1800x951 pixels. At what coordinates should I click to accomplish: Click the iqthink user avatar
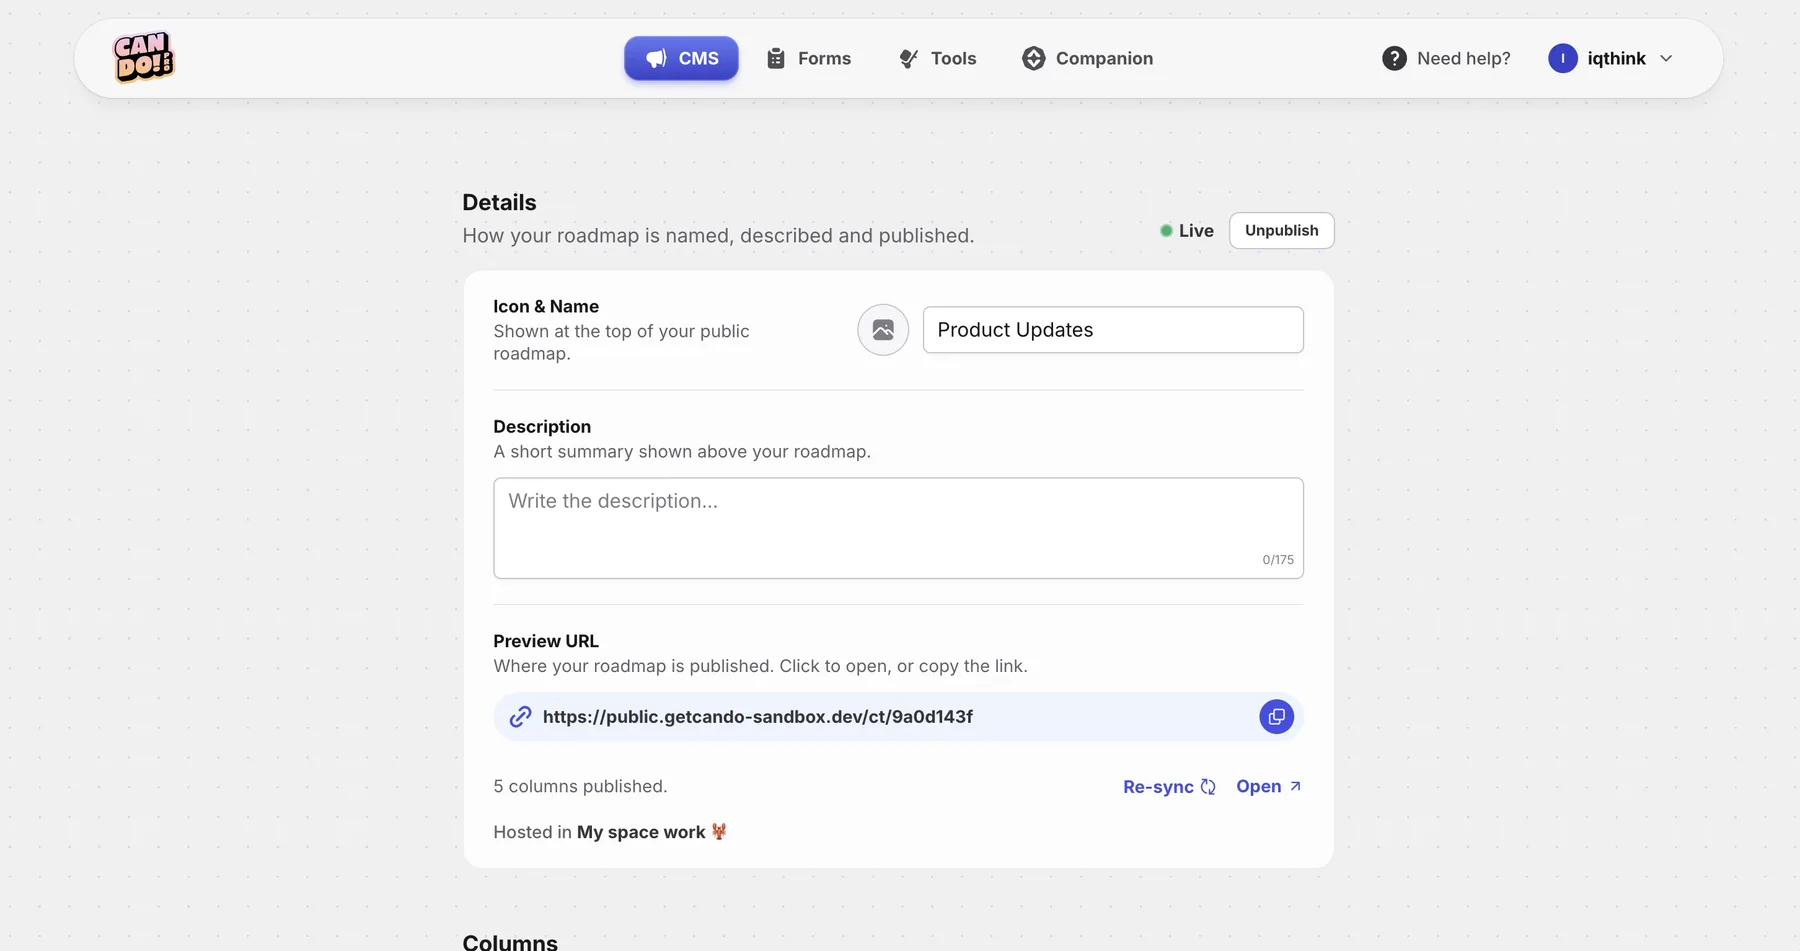coord(1562,58)
